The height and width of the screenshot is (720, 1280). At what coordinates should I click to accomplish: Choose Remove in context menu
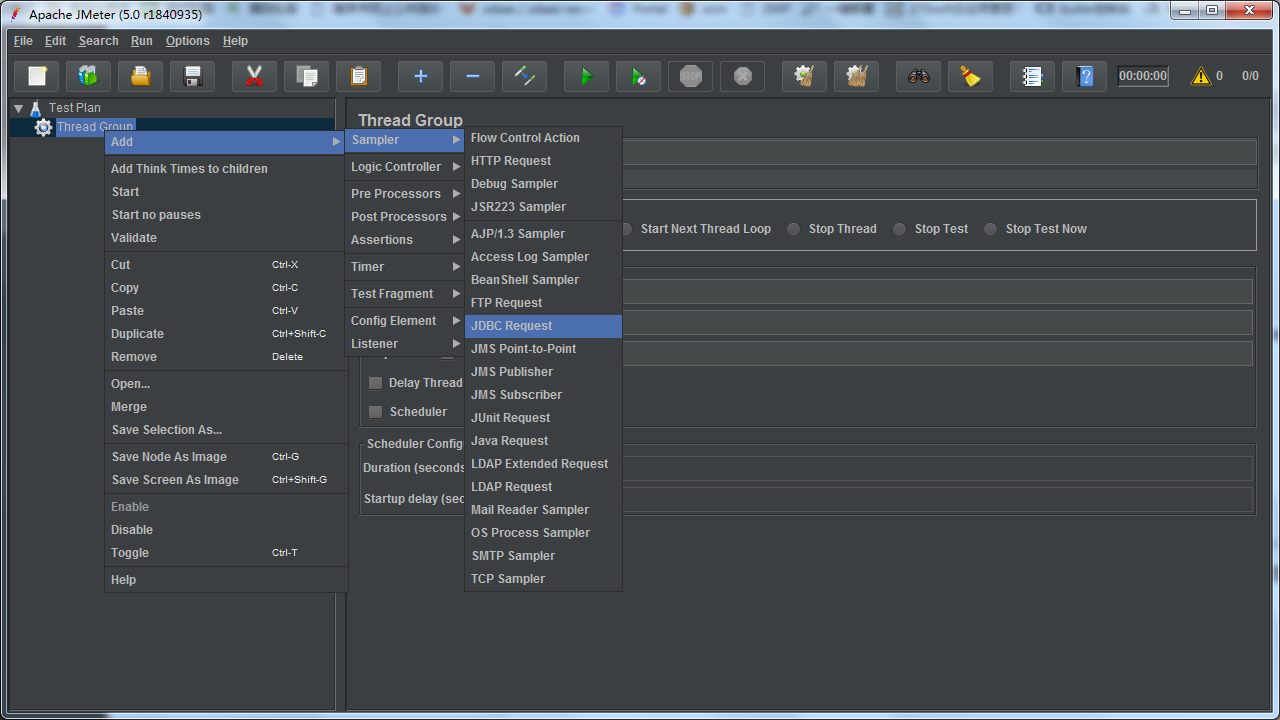click(x=226, y=357)
